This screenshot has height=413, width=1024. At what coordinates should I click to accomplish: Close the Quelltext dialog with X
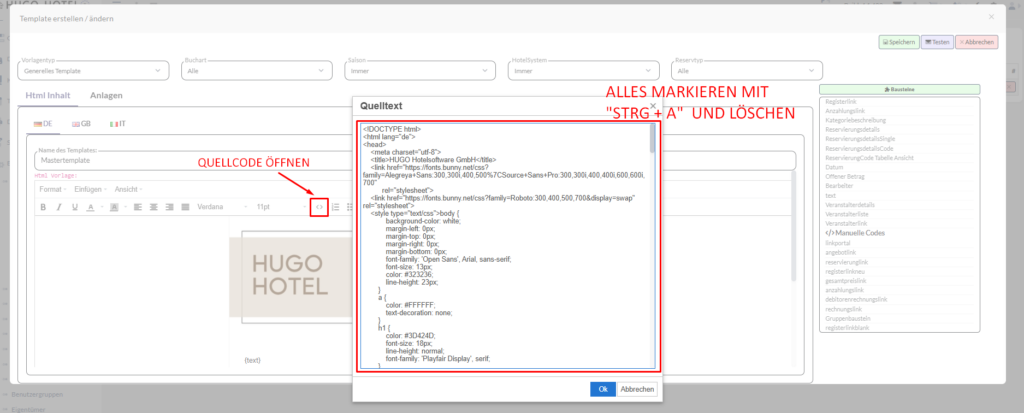click(652, 104)
